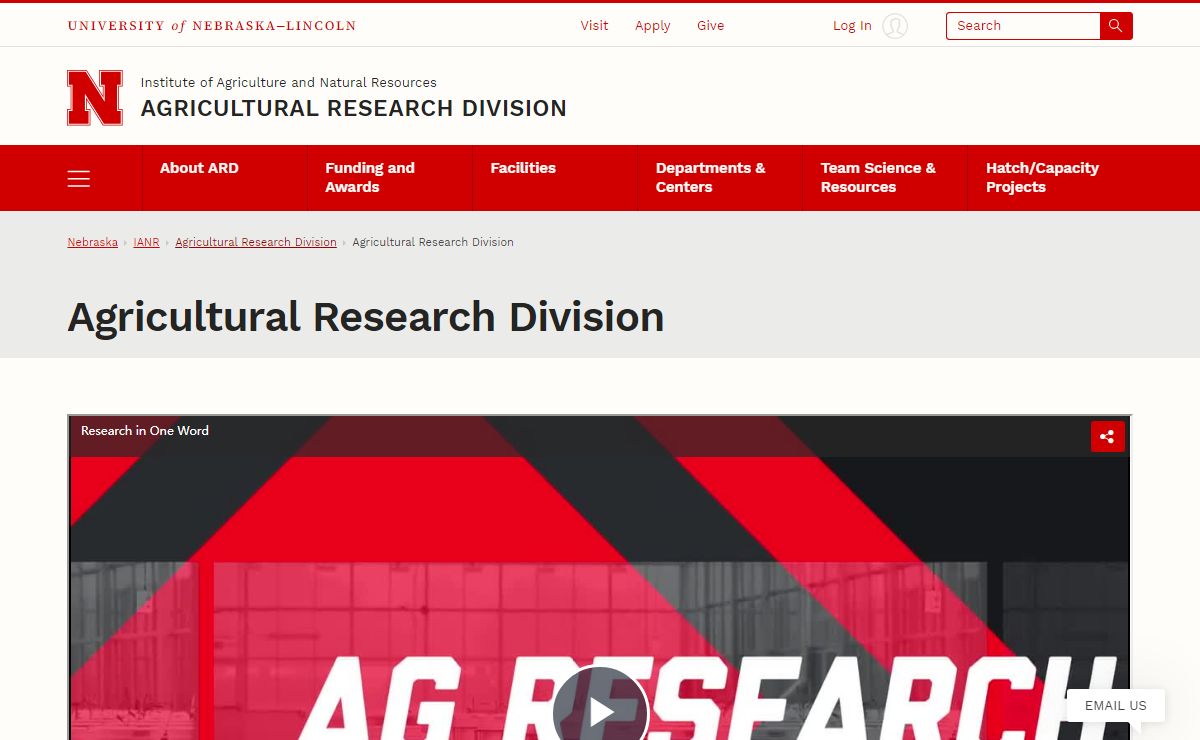Image resolution: width=1200 pixels, height=740 pixels.
Task: Open University of Nebraska–Lincoln wordmark link
Action: (x=211, y=26)
